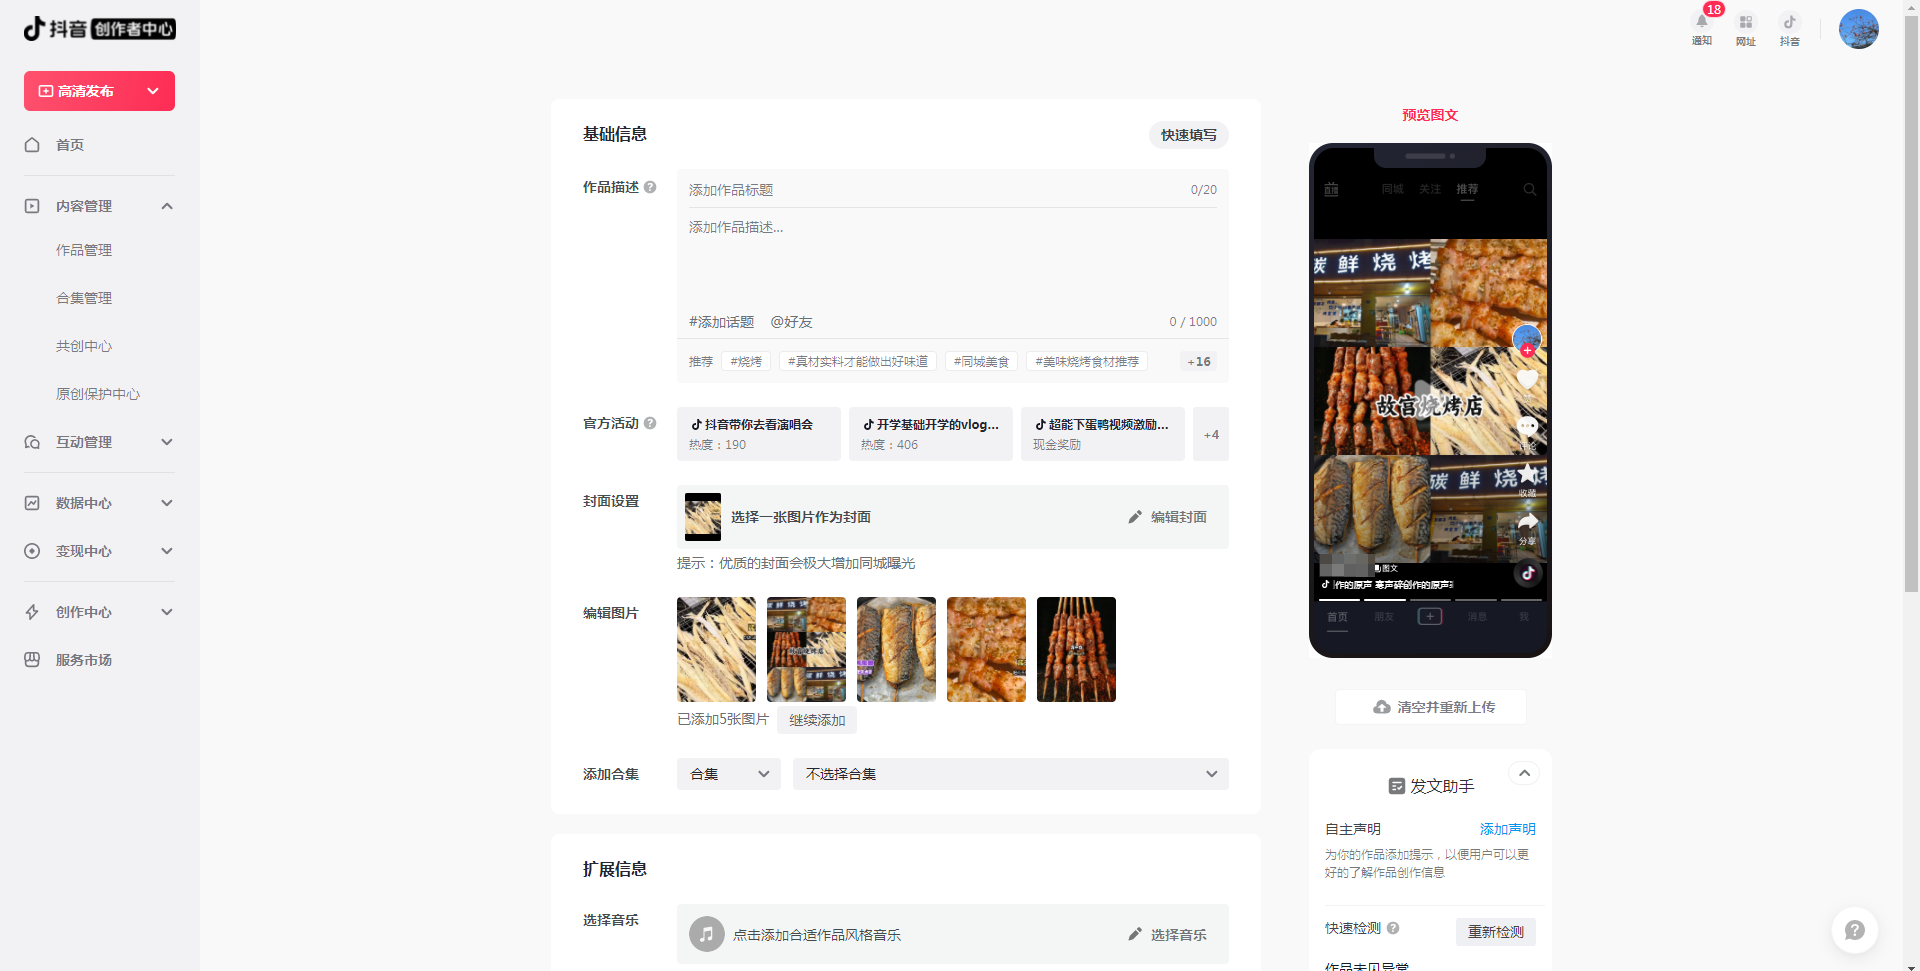1920x971 pixels.
Task: Click the heart like icon in phone preview
Action: pos(1527,379)
